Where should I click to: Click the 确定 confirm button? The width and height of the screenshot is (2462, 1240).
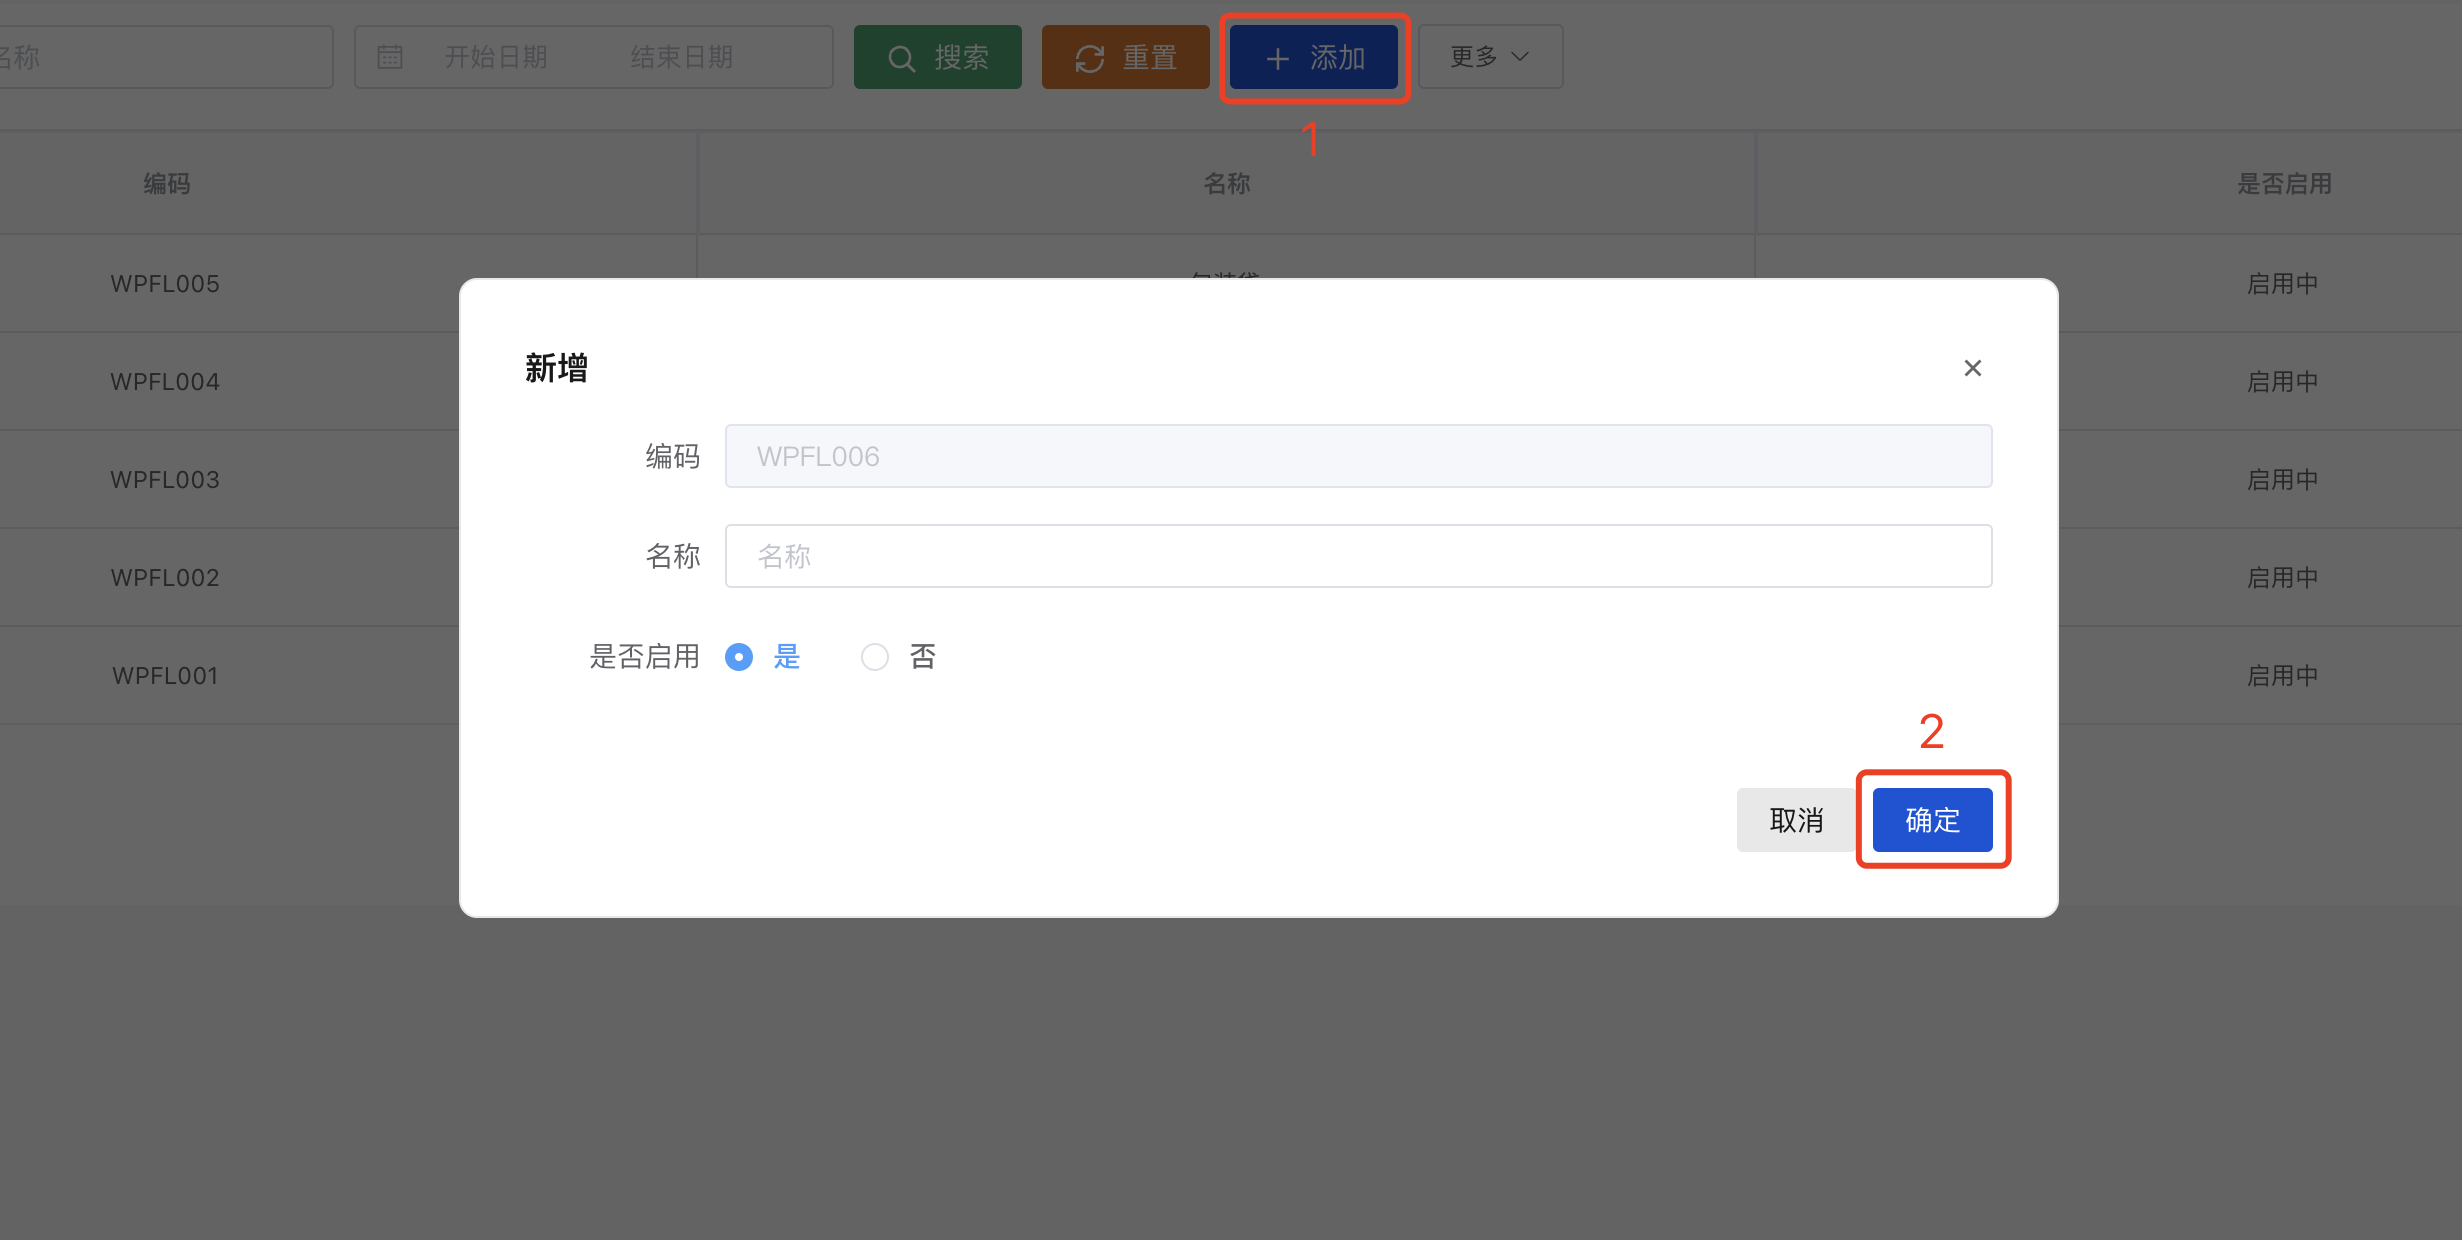pos(1932,820)
